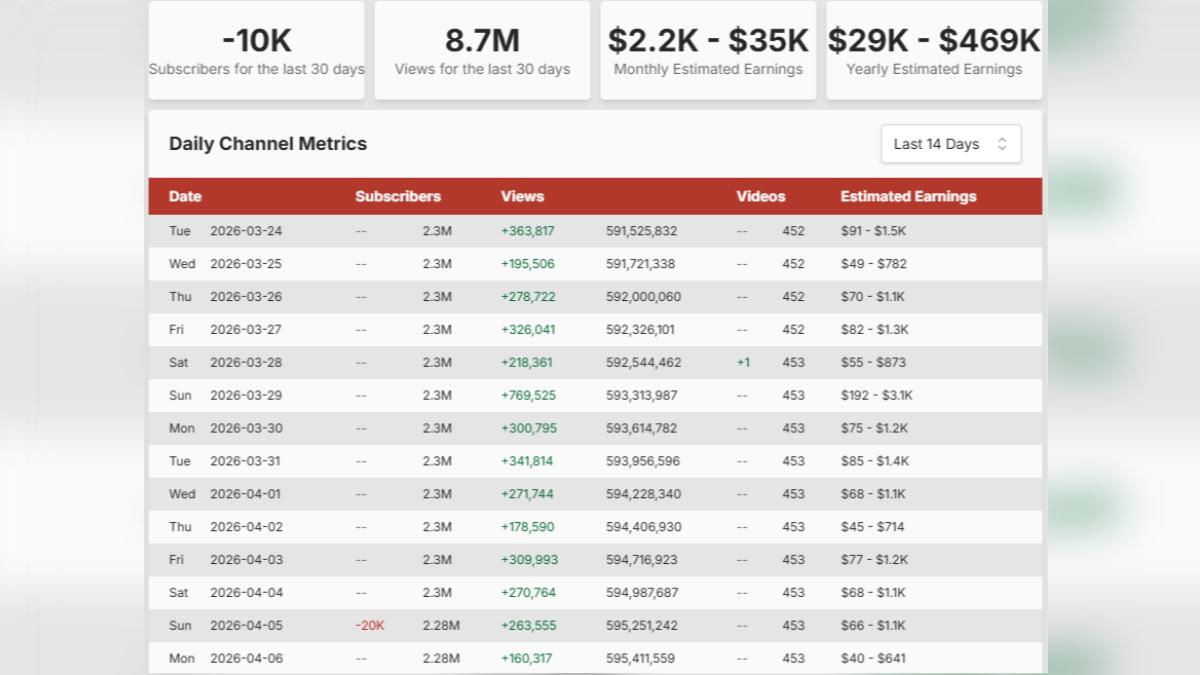The width and height of the screenshot is (1200, 675).
Task: Click the Videos column header
Action: [x=760, y=196]
